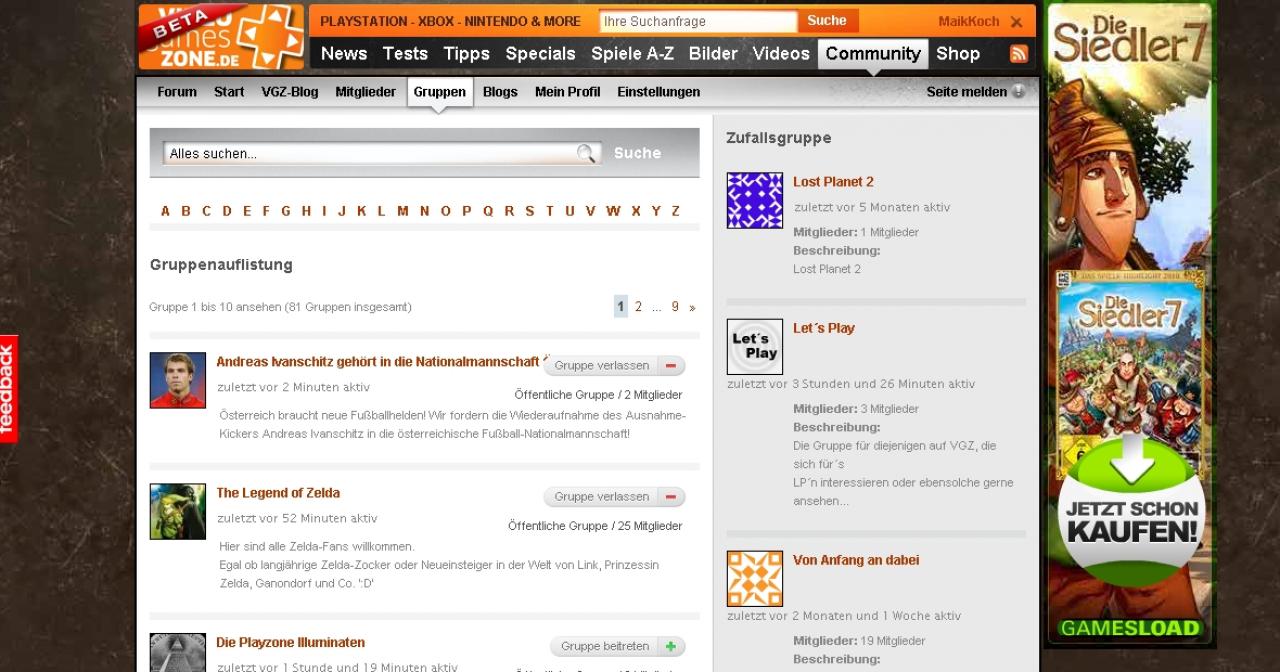Go to page 2 of groups
The height and width of the screenshot is (672, 1280).
click(638, 307)
